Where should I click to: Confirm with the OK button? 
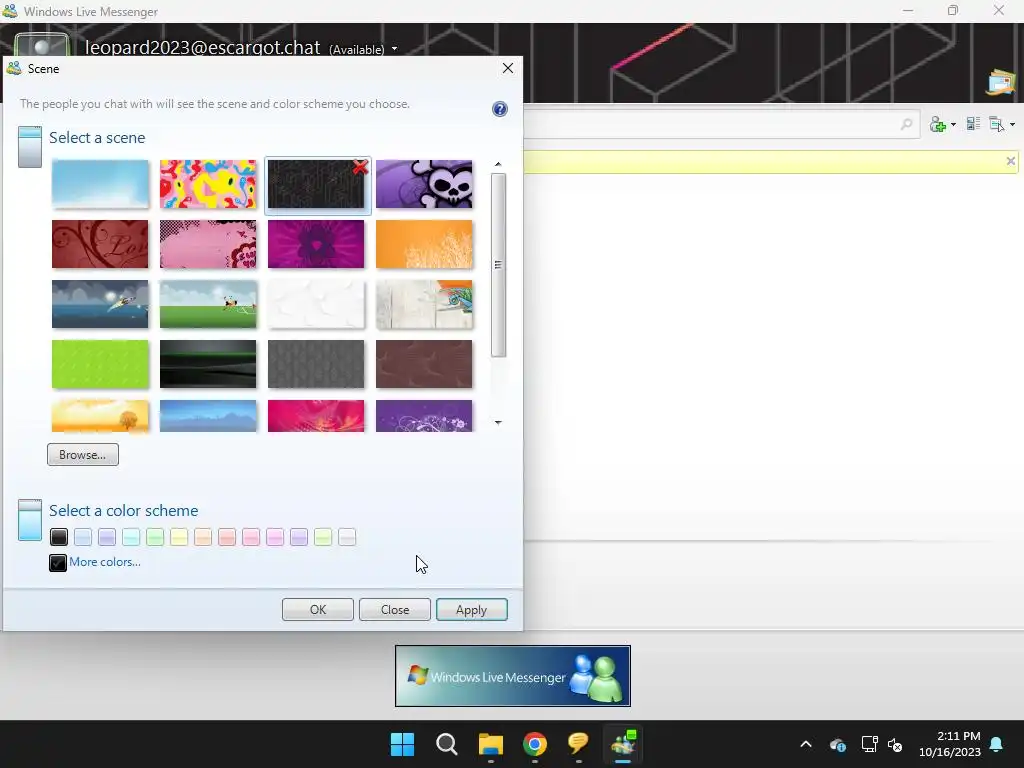click(318, 609)
